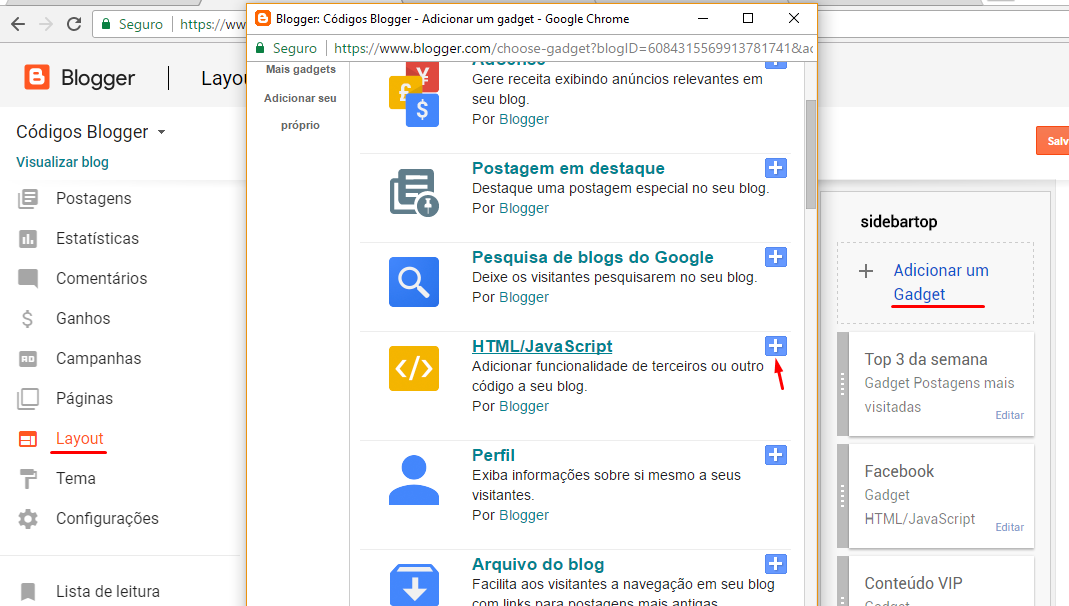This screenshot has width=1069, height=606.
Task: Click the Pesquisa de blogs do Google title
Action: coord(592,258)
